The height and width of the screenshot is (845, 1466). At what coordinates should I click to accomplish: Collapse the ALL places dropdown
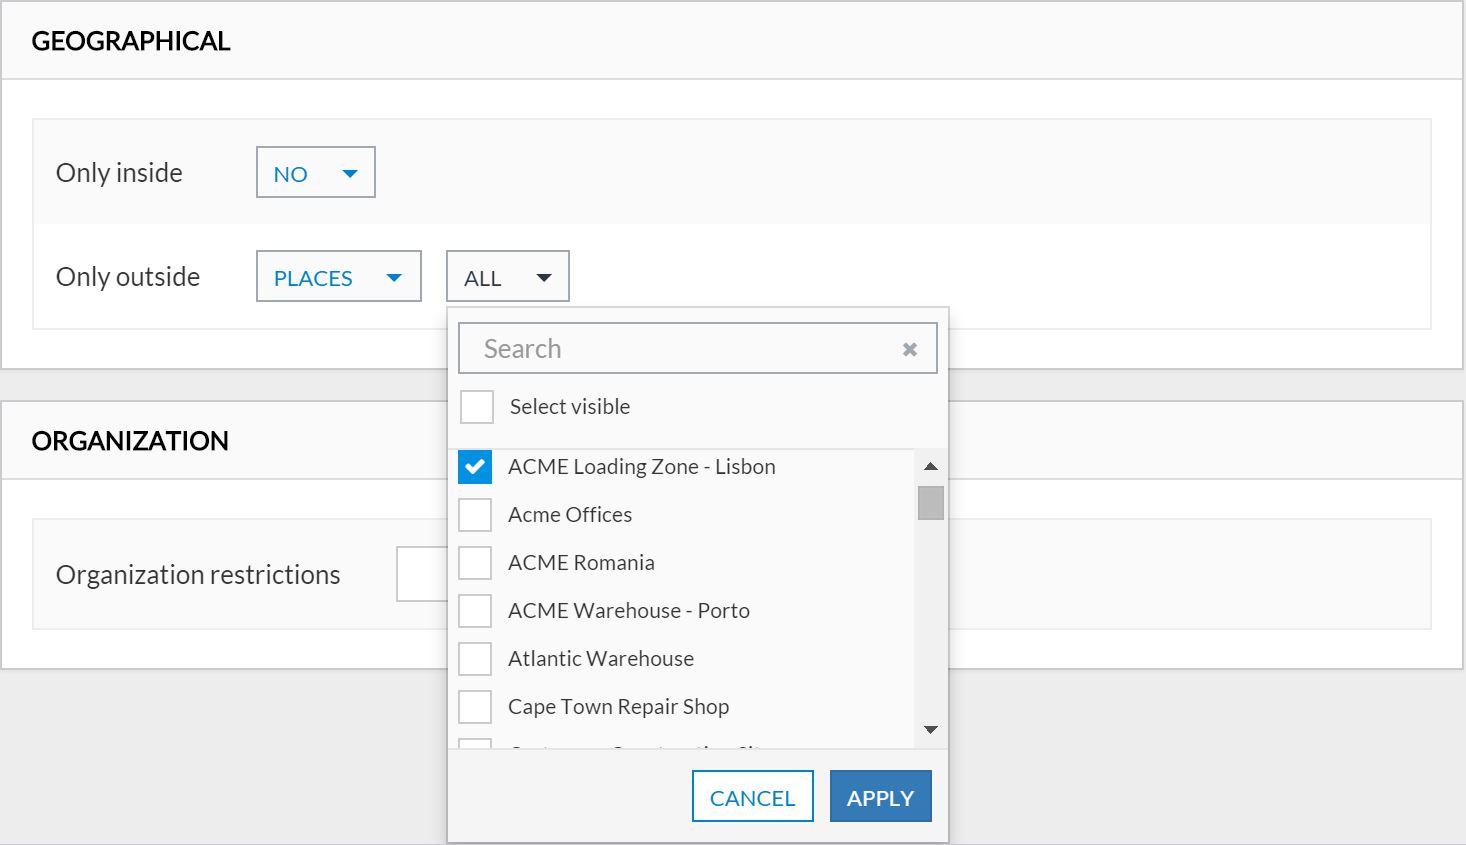pyautogui.click(x=507, y=277)
